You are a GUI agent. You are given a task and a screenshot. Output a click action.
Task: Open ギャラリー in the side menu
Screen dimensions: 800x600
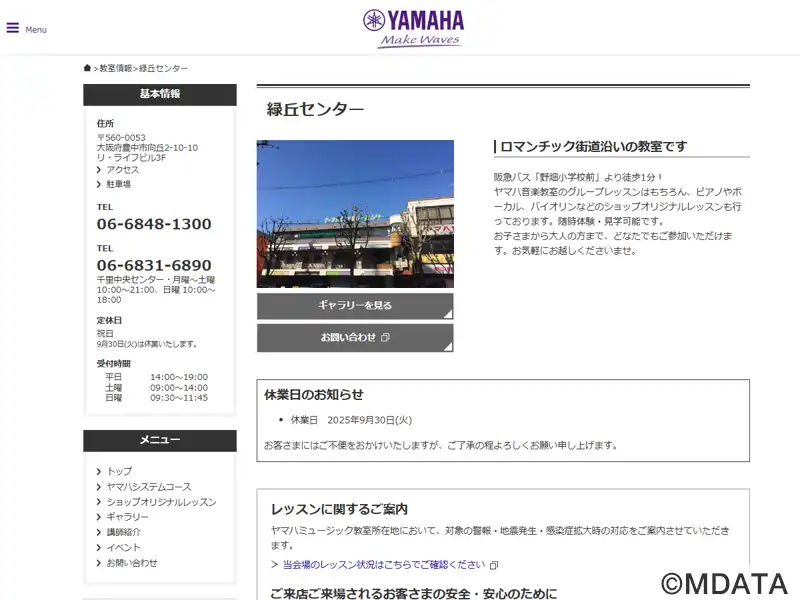click(x=127, y=517)
